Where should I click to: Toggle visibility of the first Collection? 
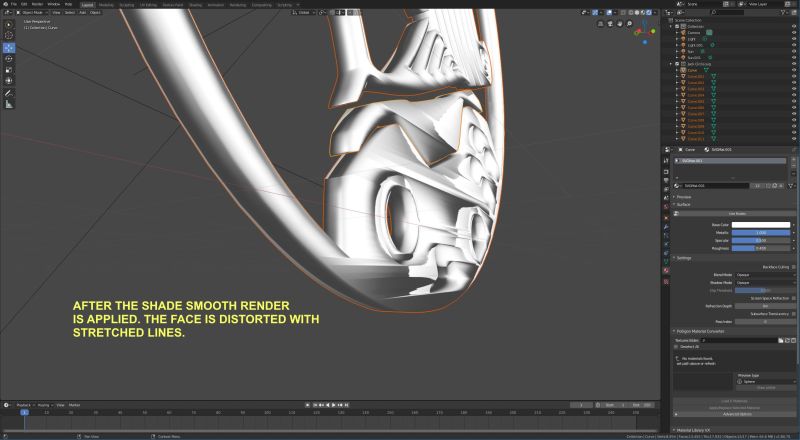794,27
